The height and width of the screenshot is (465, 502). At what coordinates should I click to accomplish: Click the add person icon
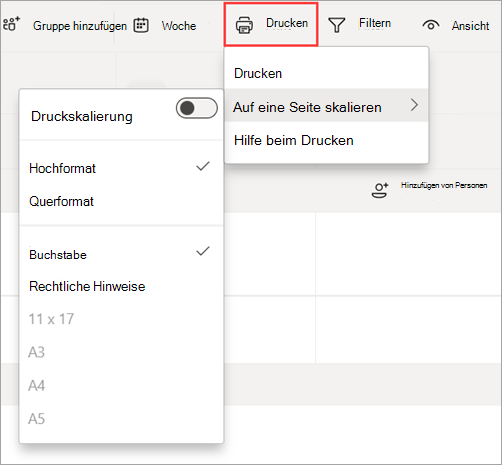[x=380, y=190]
